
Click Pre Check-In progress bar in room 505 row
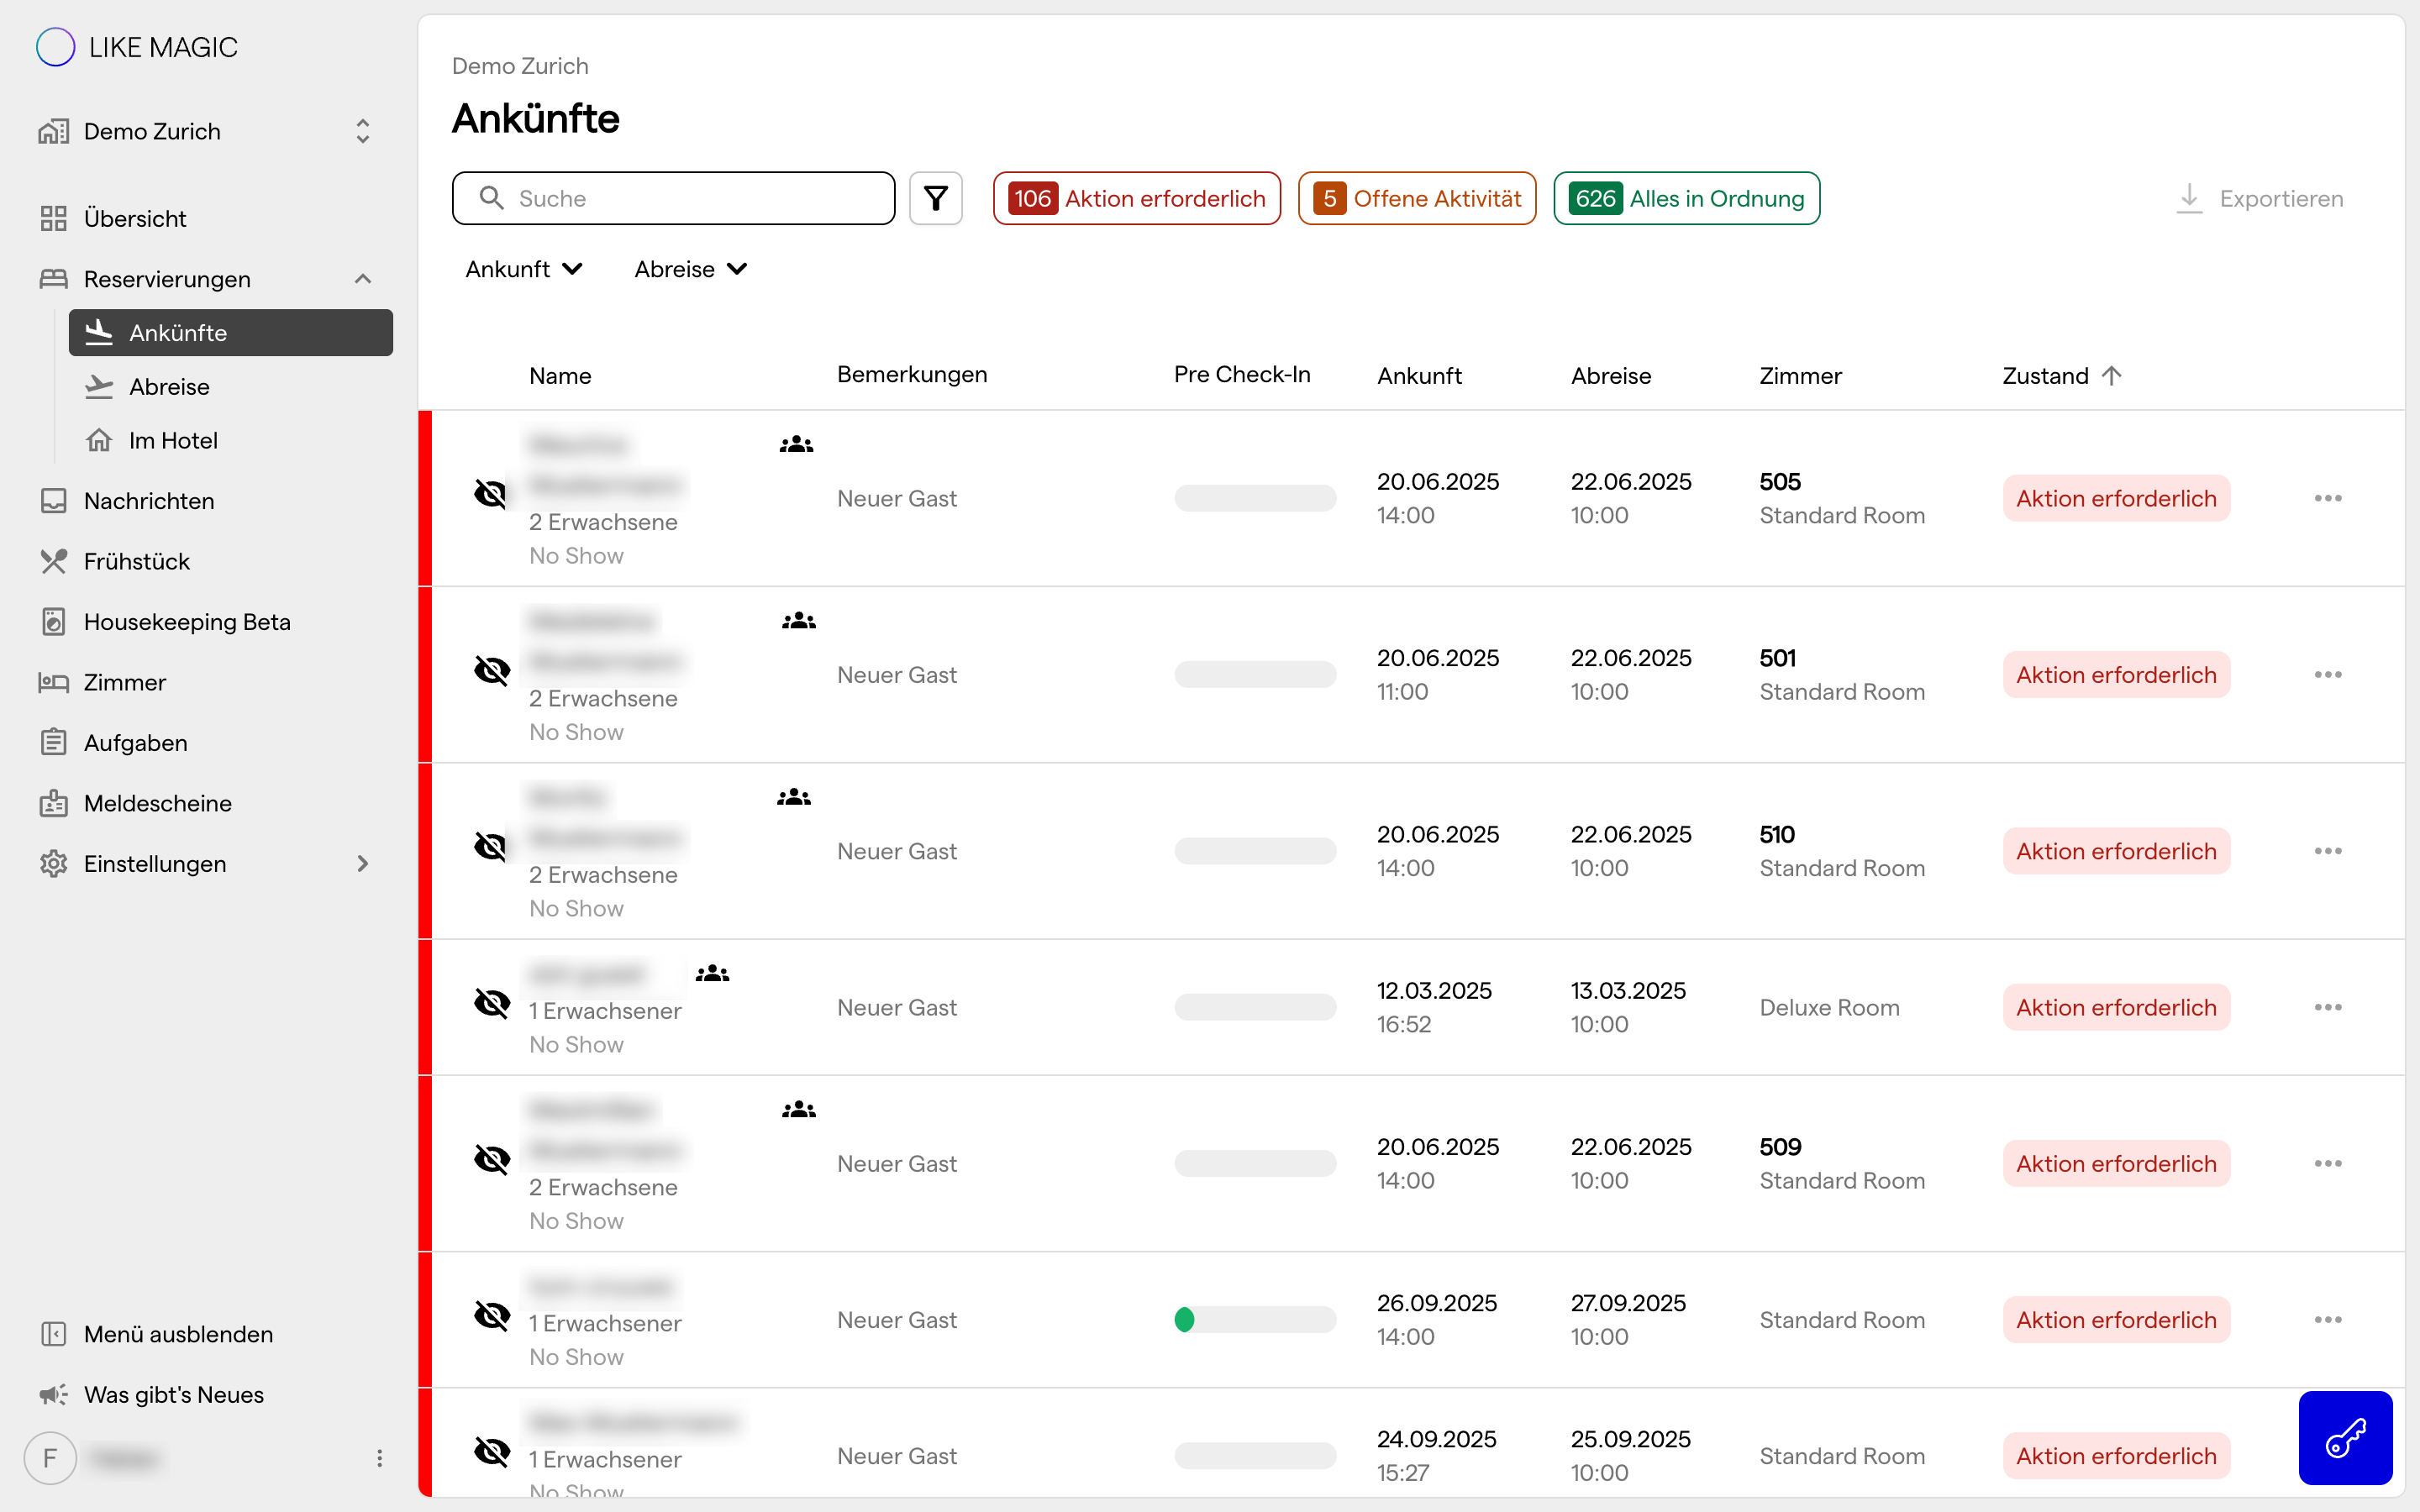click(1255, 498)
